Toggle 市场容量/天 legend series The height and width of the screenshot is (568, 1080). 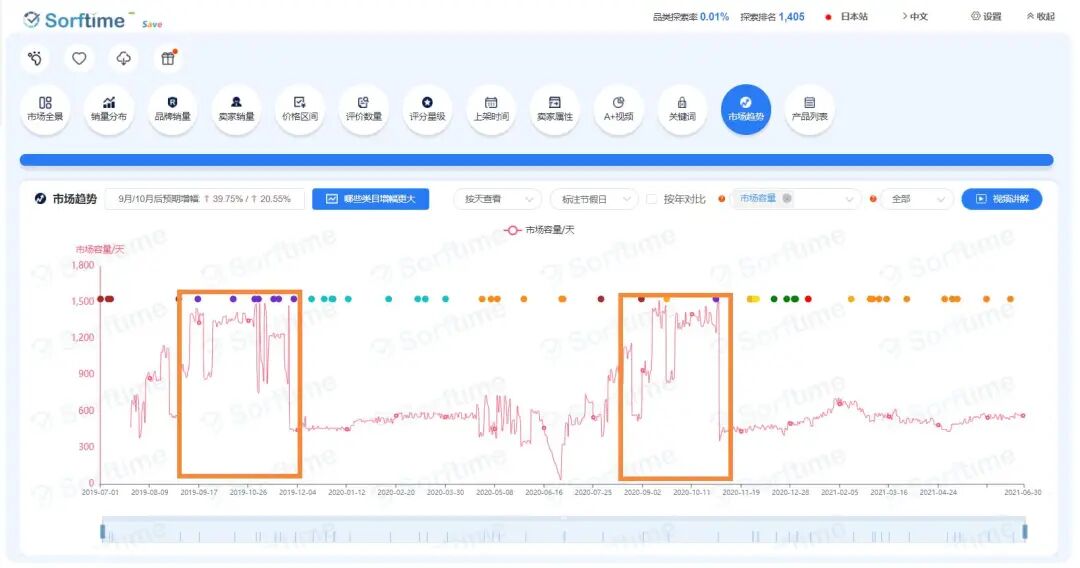pos(539,230)
